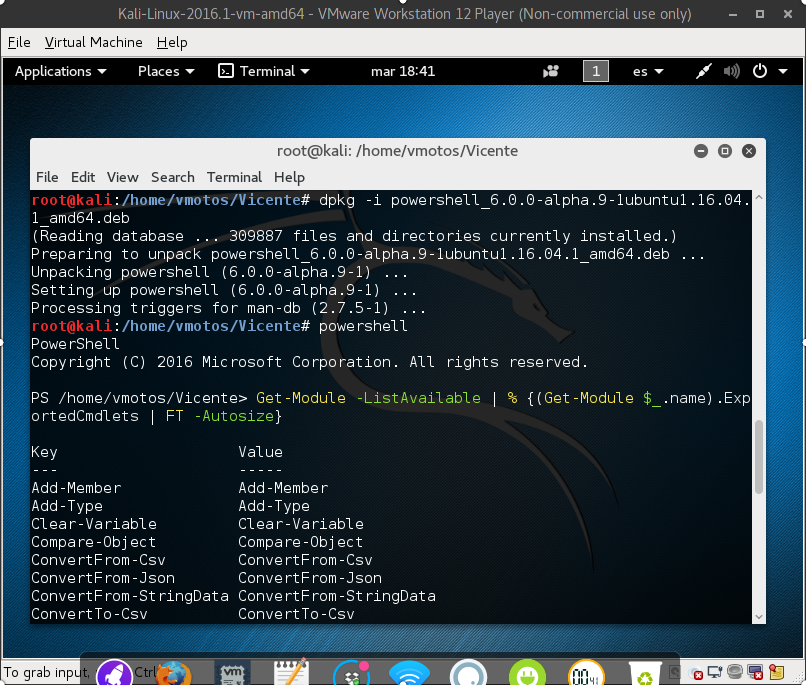
Task: Open the timer app icon in the taskbar
Action: [585, 672]
